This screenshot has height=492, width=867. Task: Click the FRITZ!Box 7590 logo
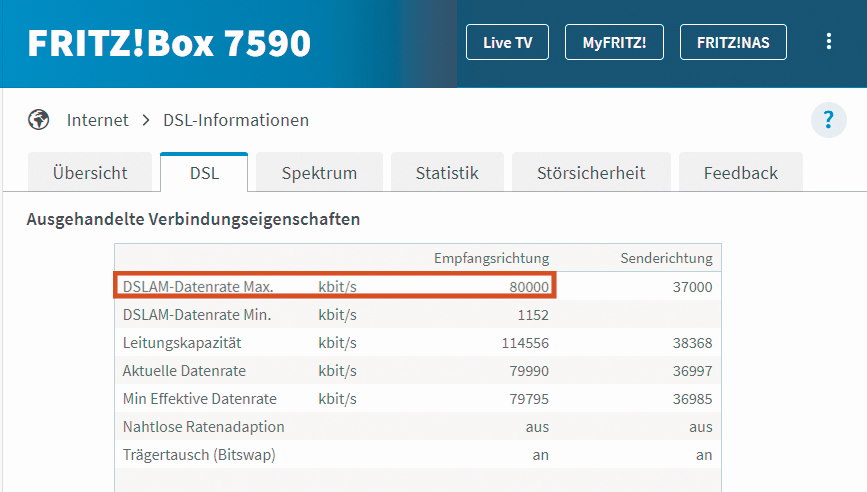tap(169, 43)
